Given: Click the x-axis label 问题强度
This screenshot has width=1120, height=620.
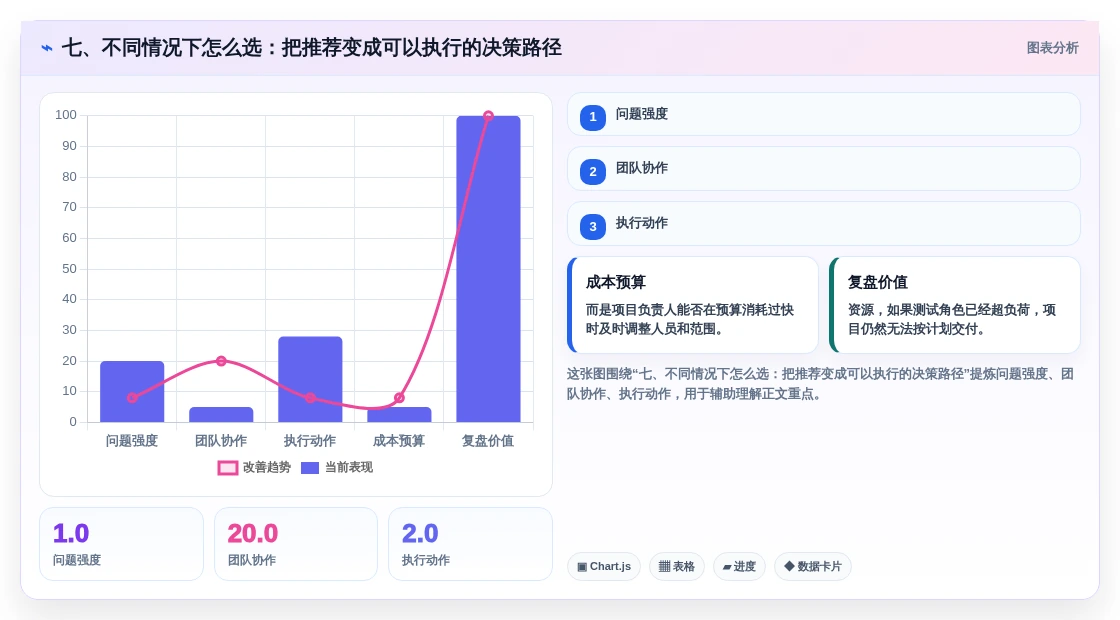Looking at the screenshot, I should pos(132,441).
